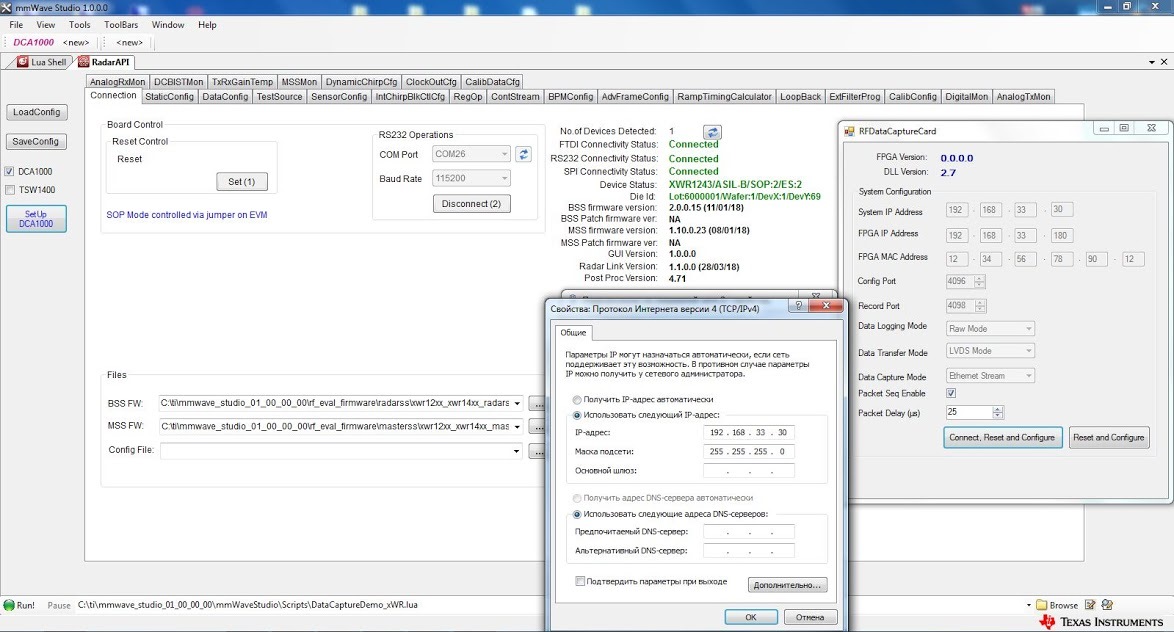Viewport: 1174px width, 632px height.
Task: Switch to the SensorConfig tab
Action: [339, 97]
